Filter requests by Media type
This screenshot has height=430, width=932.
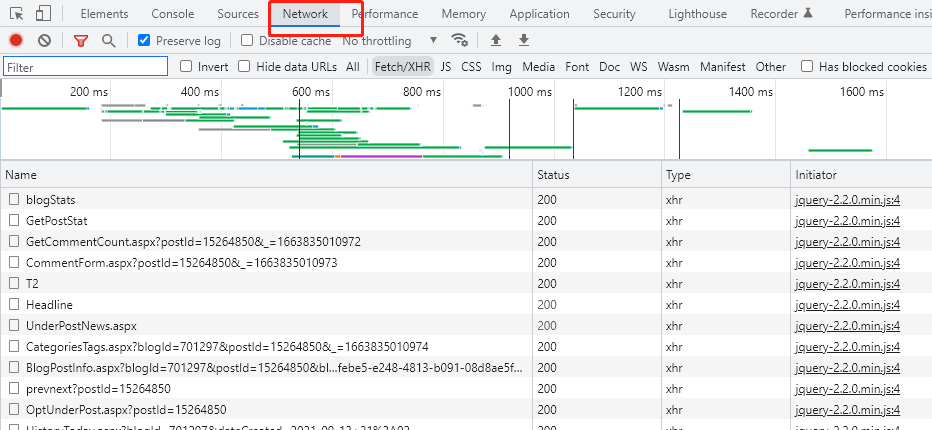tap(539, 67)
